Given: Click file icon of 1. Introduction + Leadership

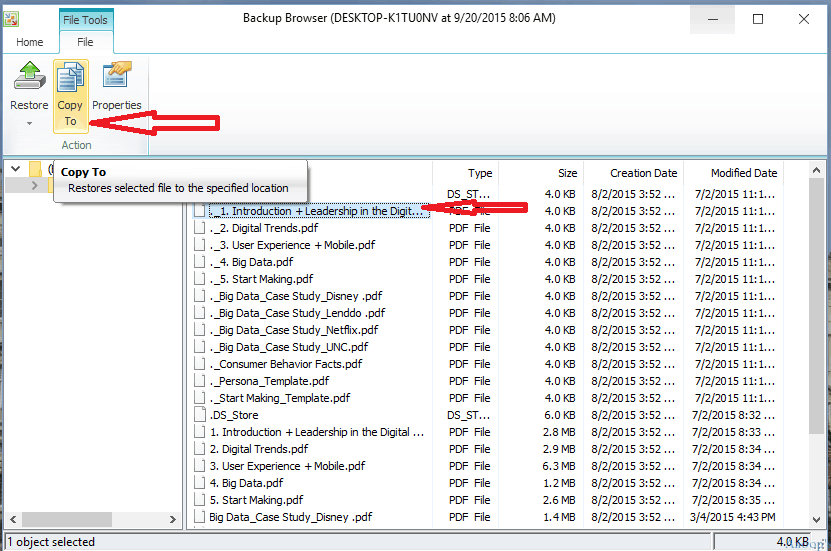Looking at the screenshot, I should tap(199, 432).
